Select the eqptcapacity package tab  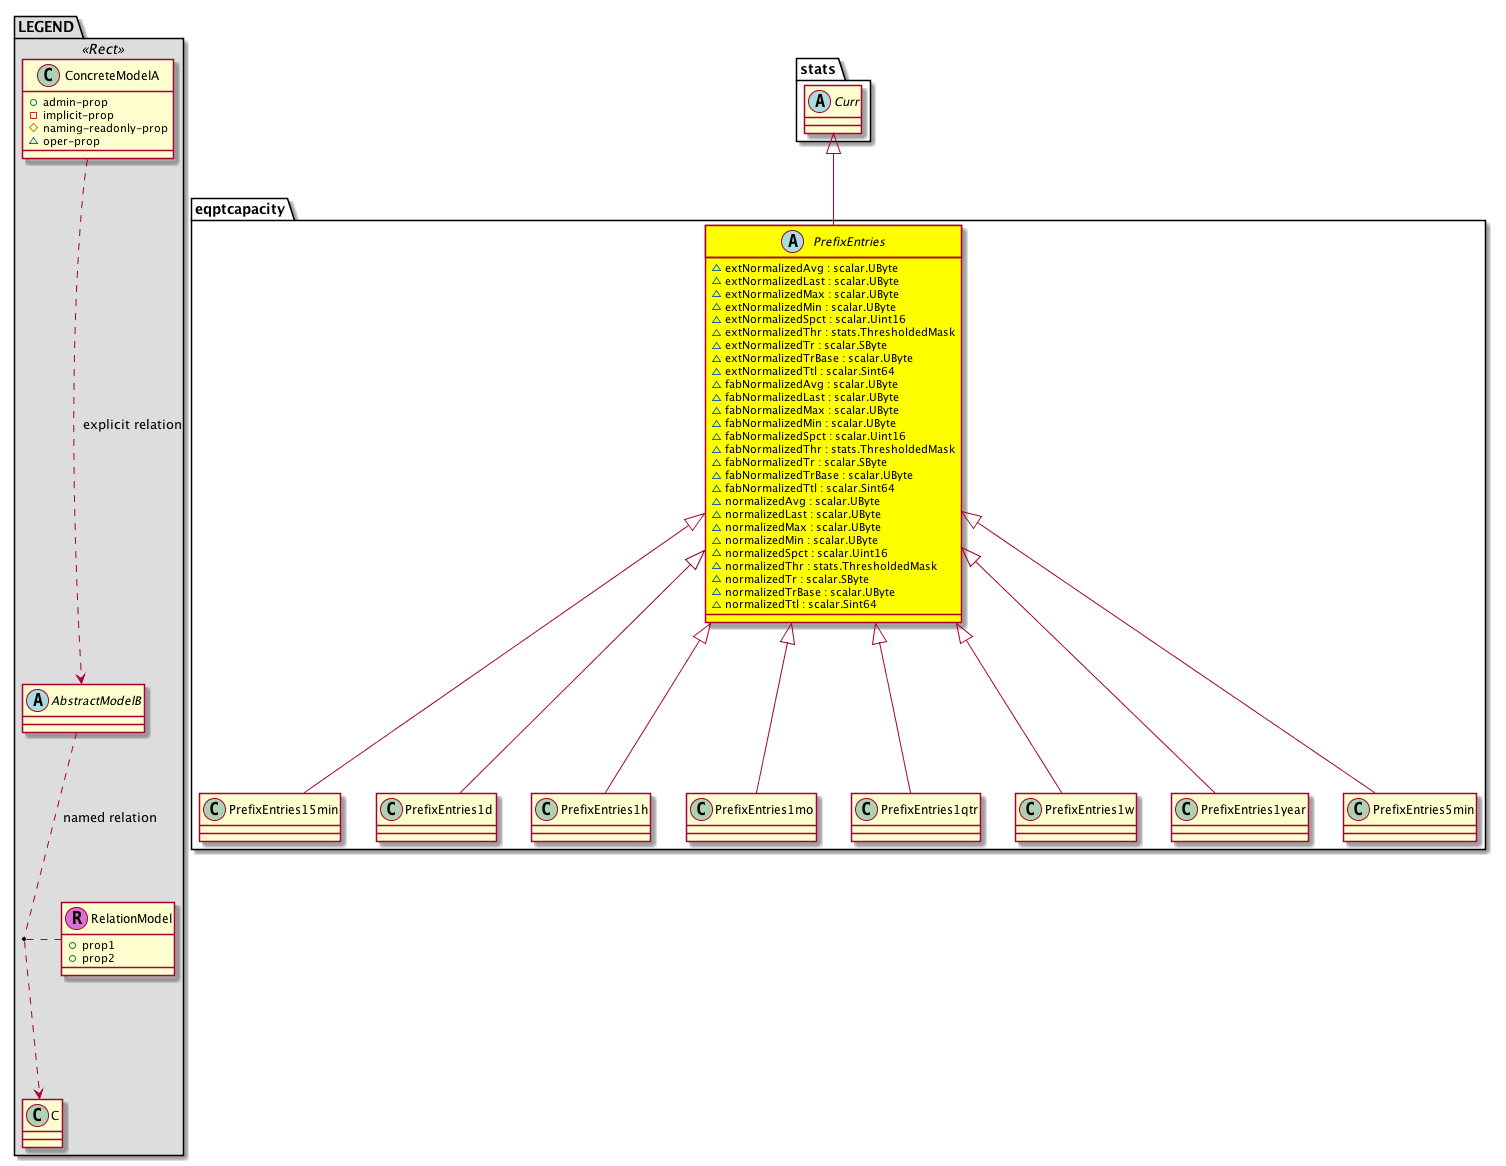tap(240, 209)
